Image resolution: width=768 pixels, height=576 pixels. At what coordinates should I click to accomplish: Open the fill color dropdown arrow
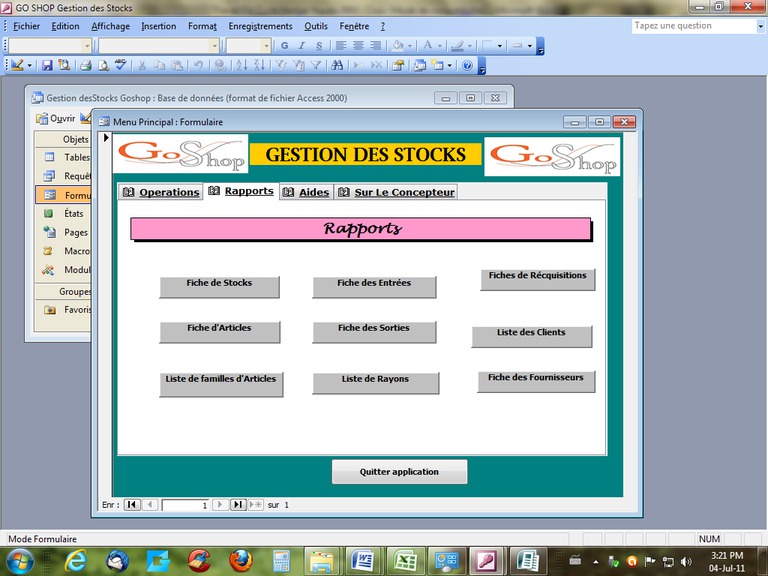410,45
